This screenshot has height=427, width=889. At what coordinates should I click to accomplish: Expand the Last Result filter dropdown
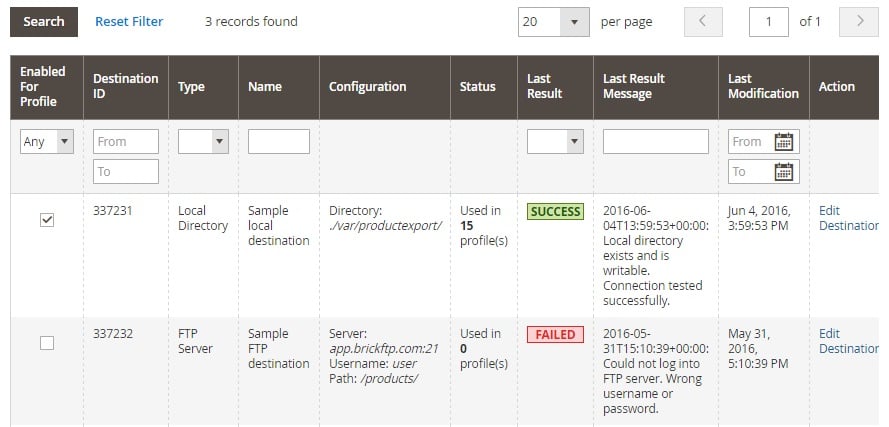[x=555, y=142]
